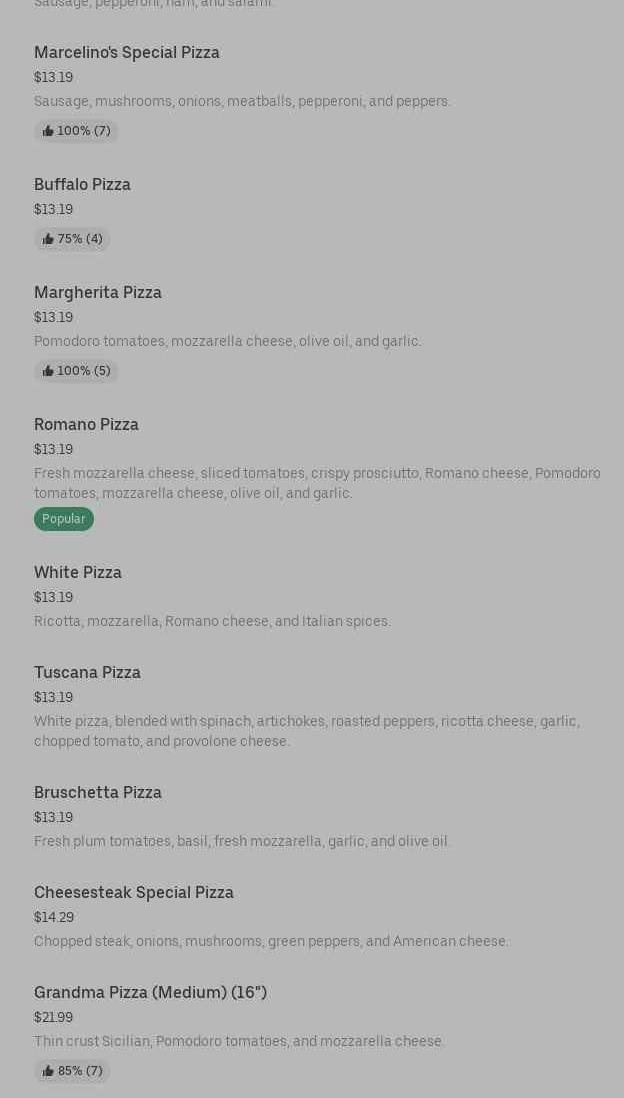Viewport: 624px width, 1098px height.
Task: Click thumbs-up icon under Buffalo Pizza
Action: click(x=48, y=239)
